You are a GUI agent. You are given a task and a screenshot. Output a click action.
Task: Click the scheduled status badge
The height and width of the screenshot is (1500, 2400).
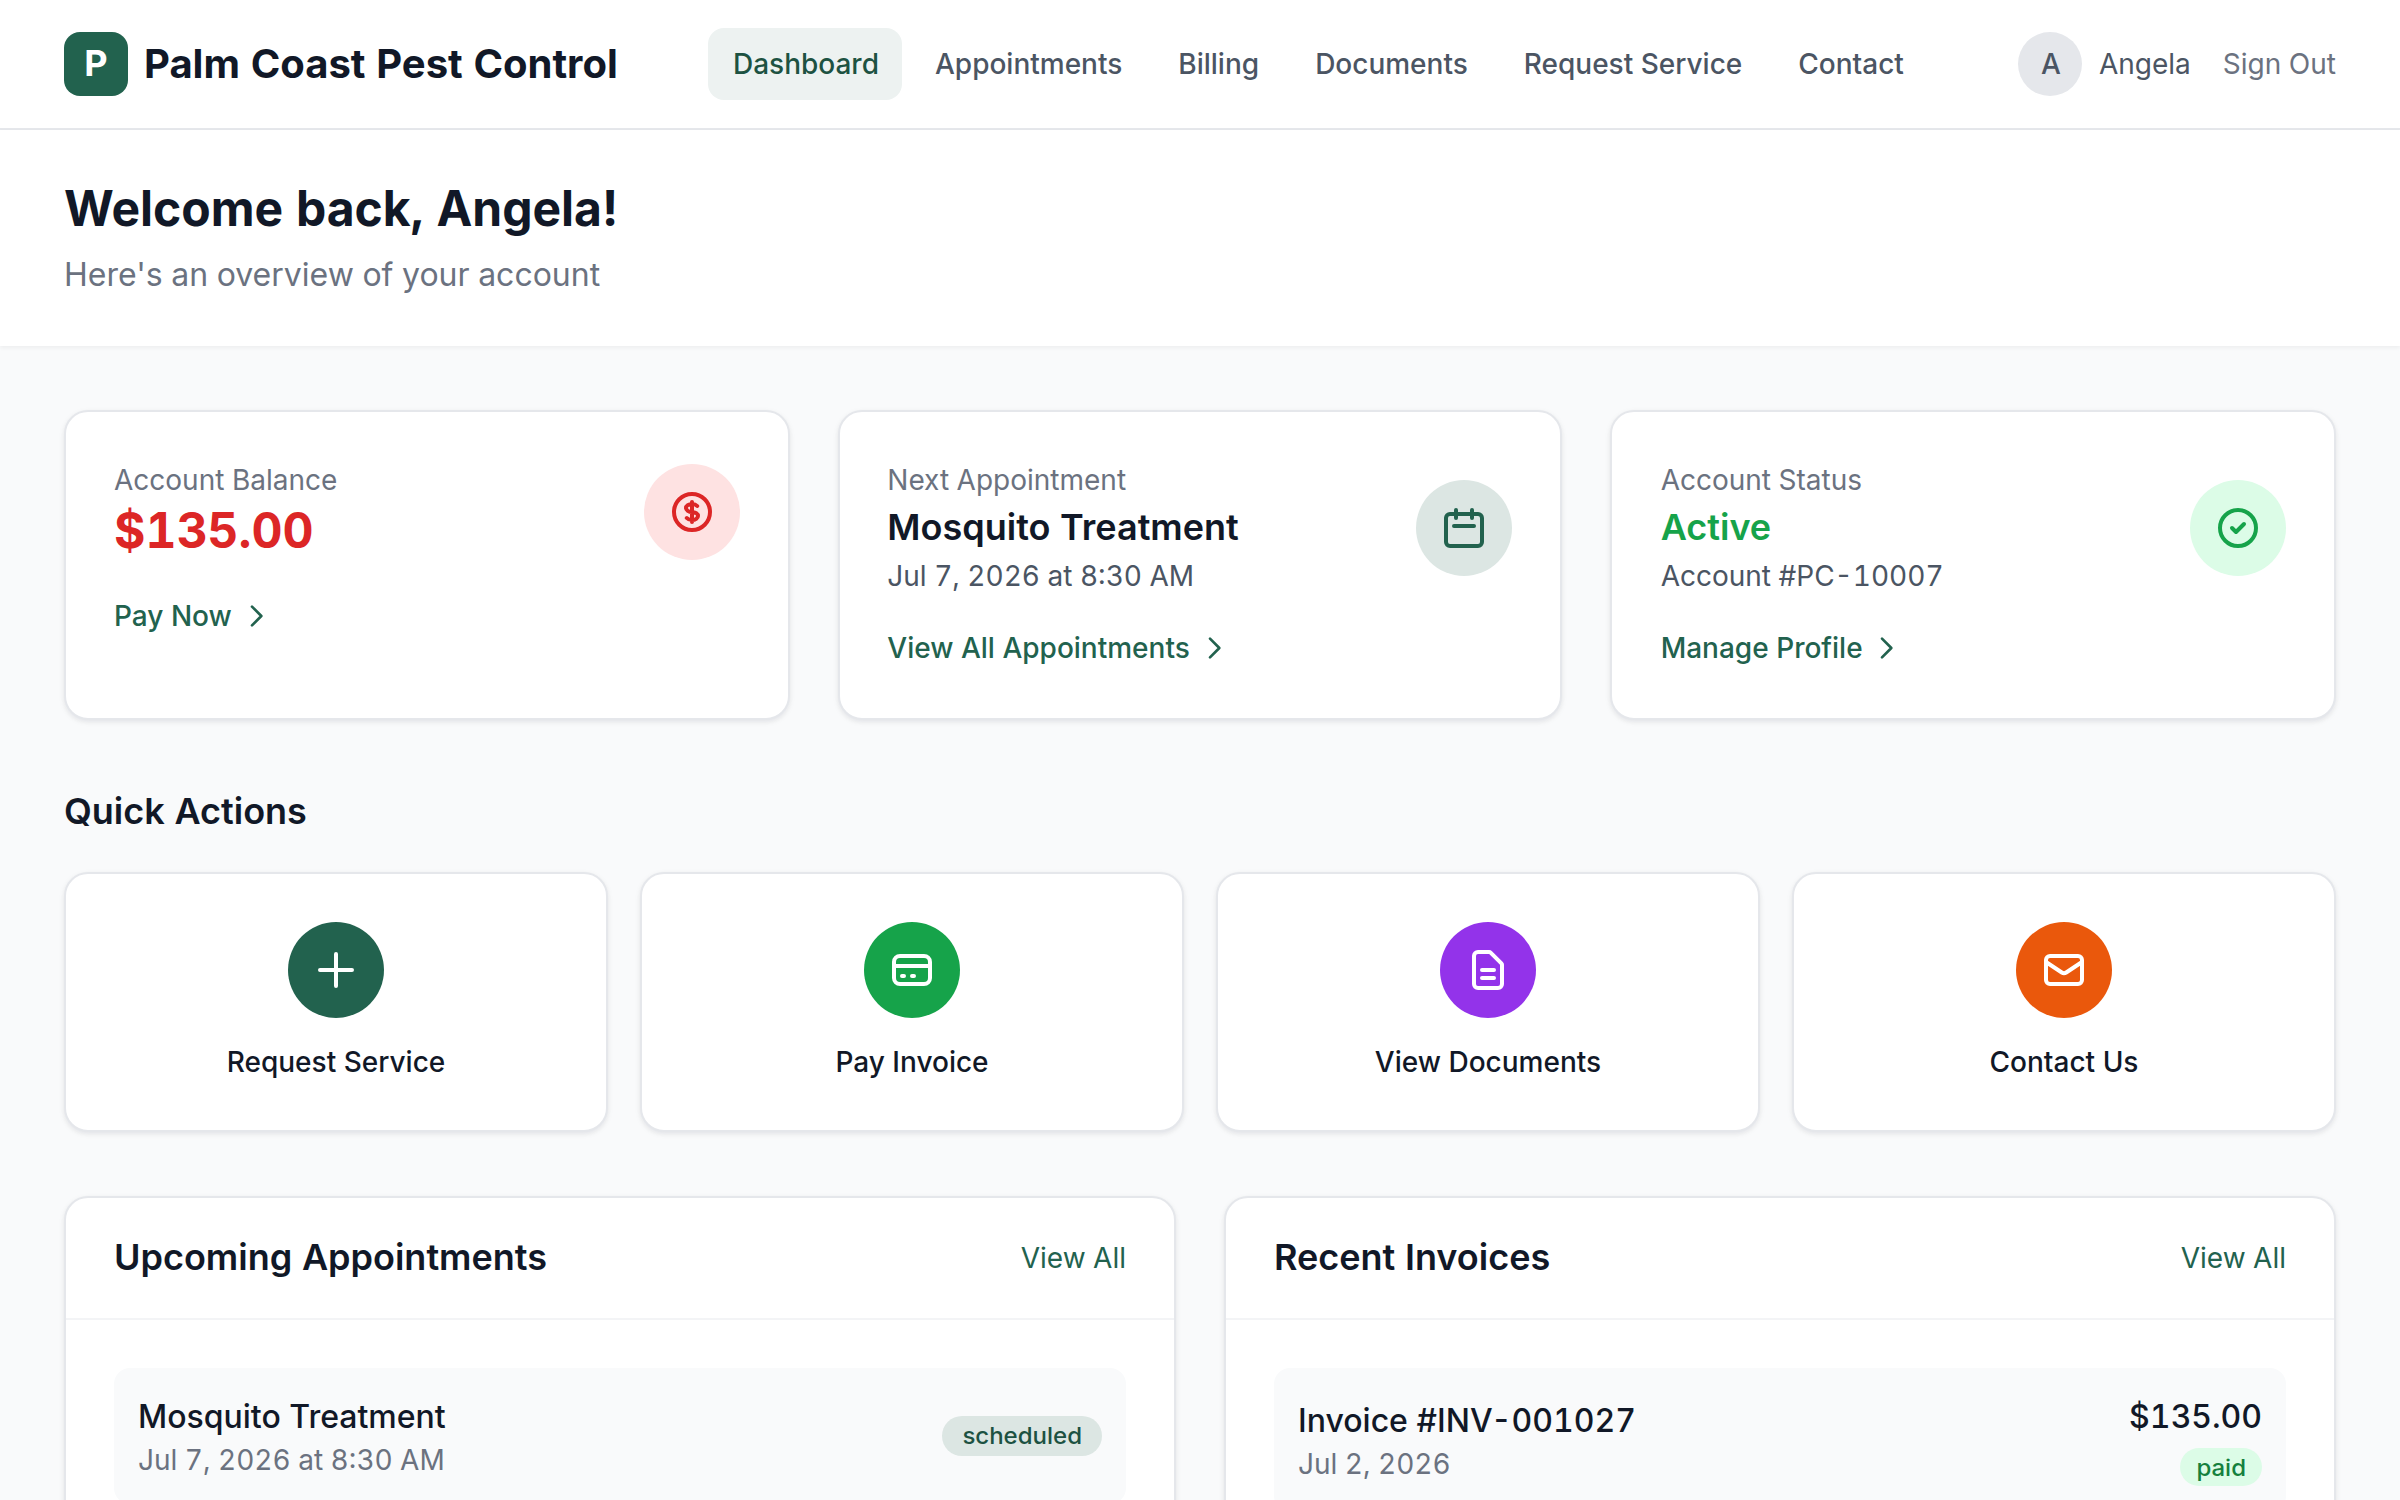pos(1021,1436)
